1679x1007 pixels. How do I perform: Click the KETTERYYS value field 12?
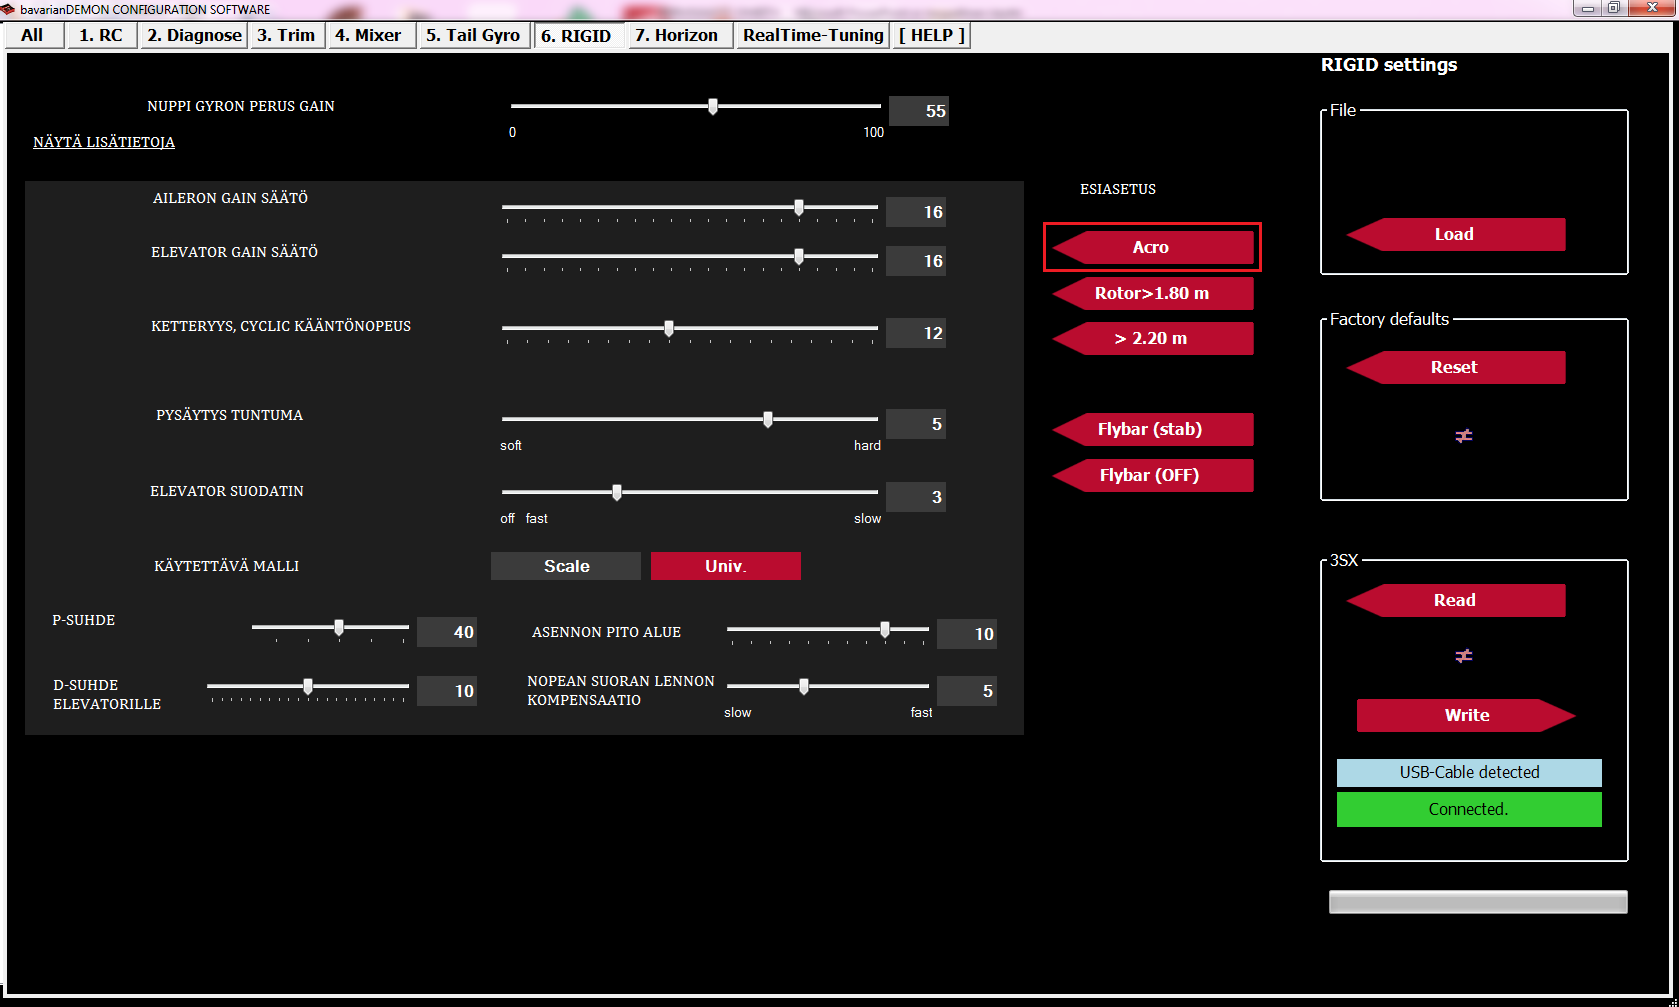point(916,333)
